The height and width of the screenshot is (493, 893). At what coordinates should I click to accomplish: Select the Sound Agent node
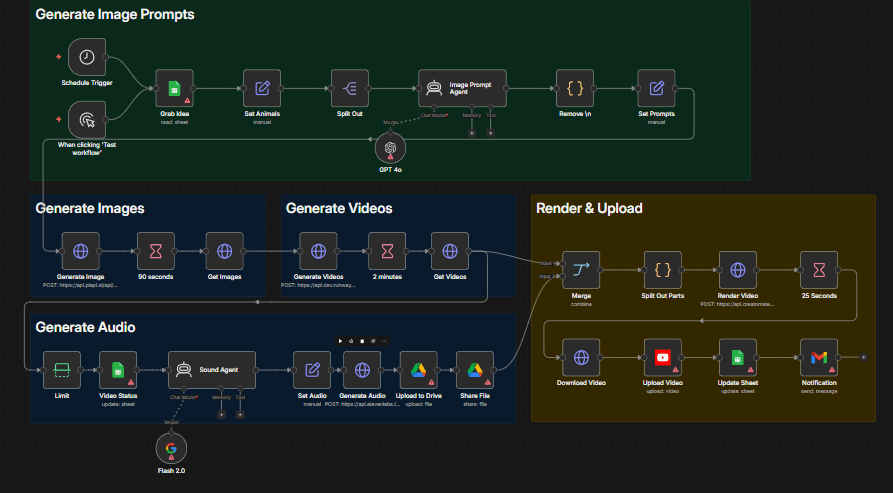coord(212,370)
